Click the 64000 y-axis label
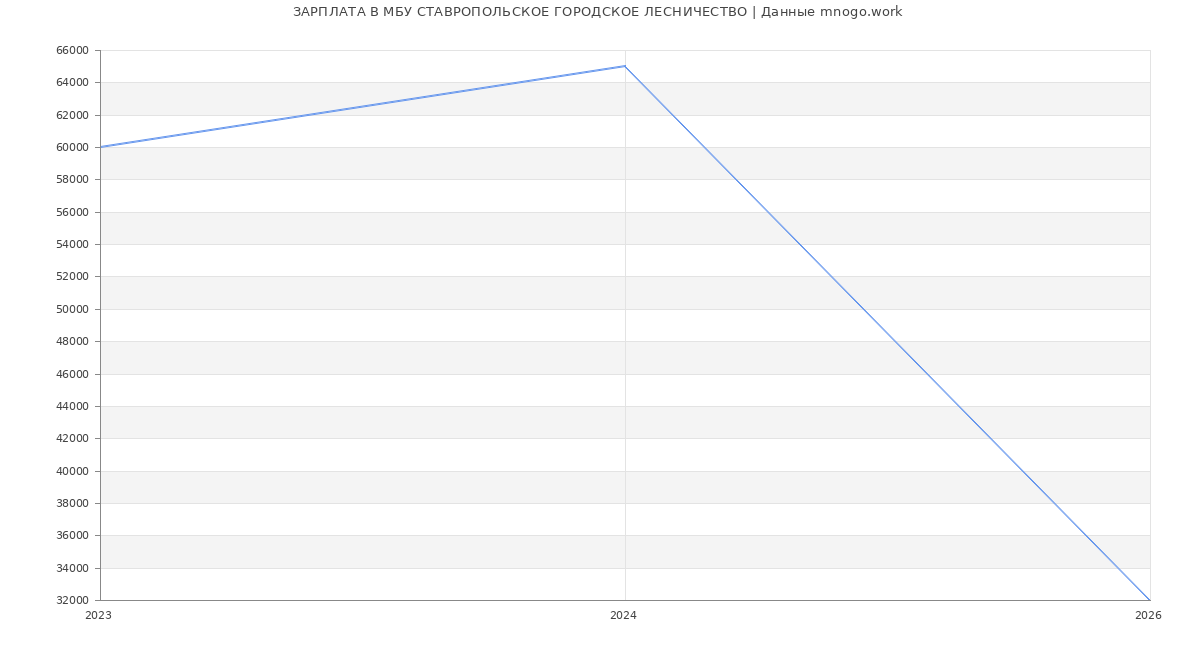This screenshot has height=650, width=1200. coord(72,82)
